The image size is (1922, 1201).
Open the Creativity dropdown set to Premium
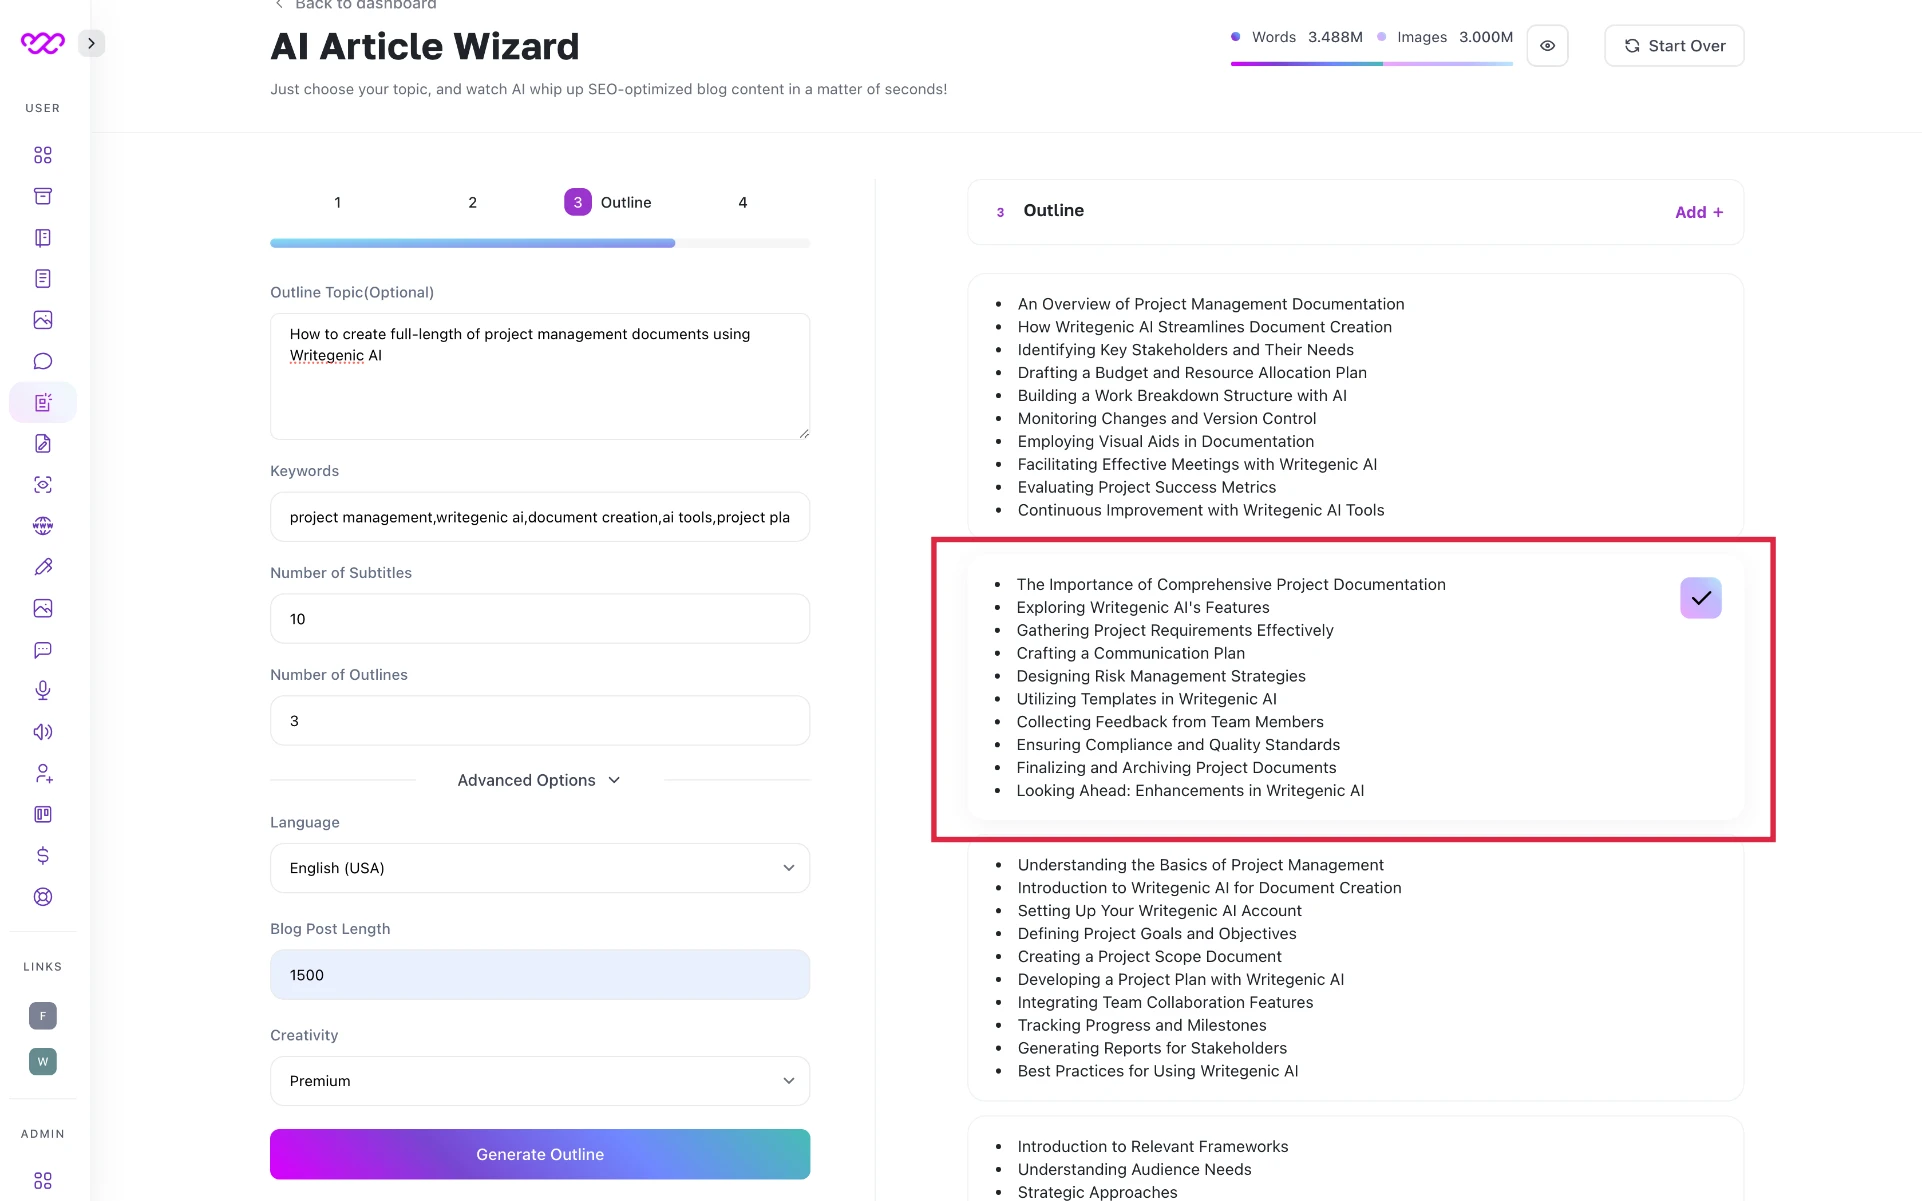(540, 1081)
